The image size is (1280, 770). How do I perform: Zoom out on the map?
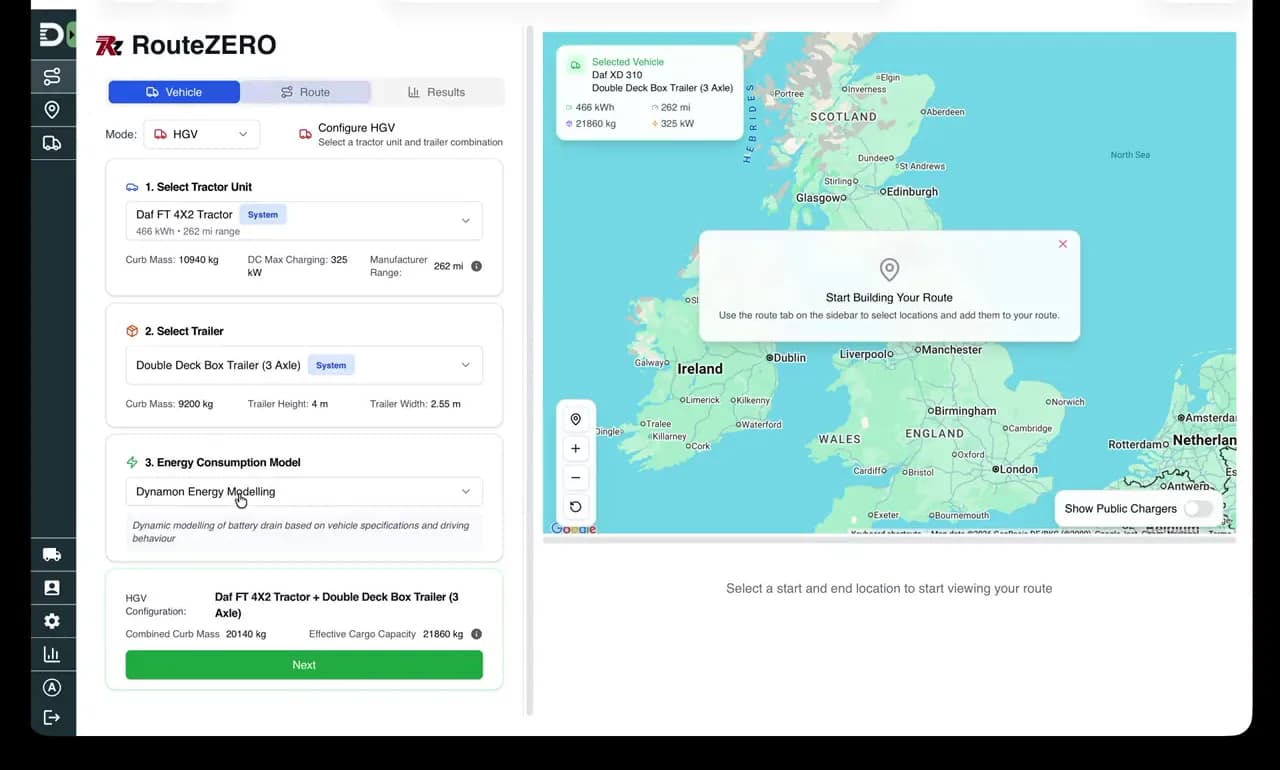[x=575, y=478]
